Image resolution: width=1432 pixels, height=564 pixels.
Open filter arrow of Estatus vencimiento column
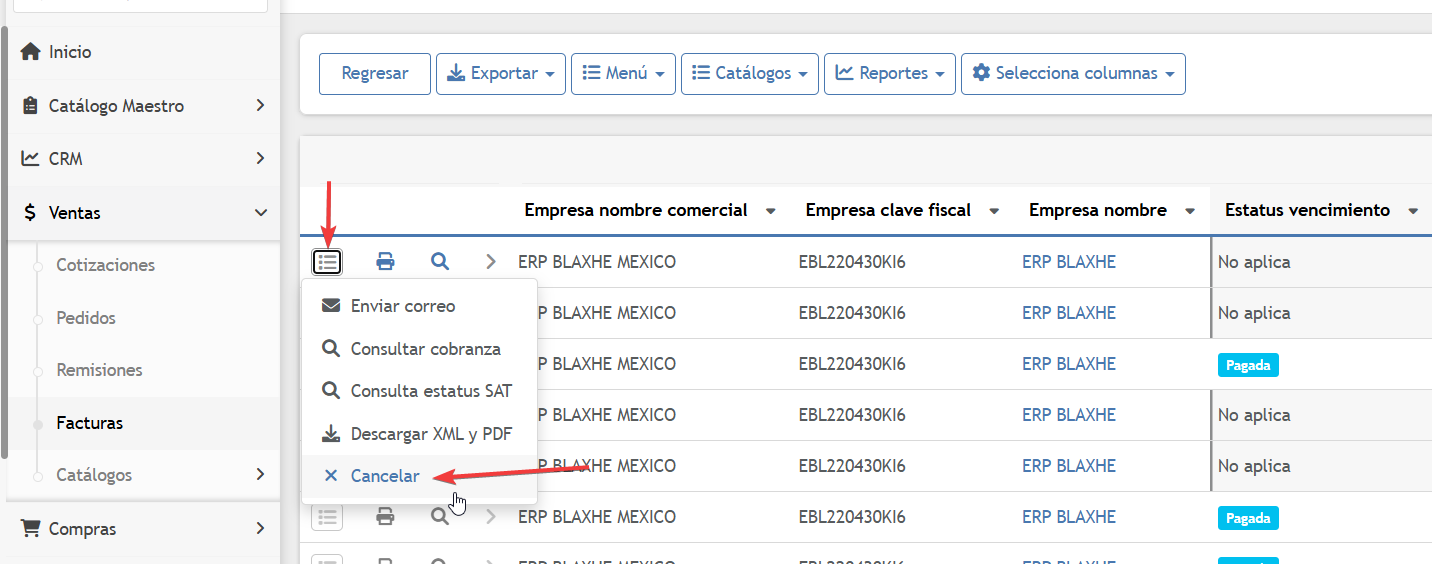point(1413,211)
